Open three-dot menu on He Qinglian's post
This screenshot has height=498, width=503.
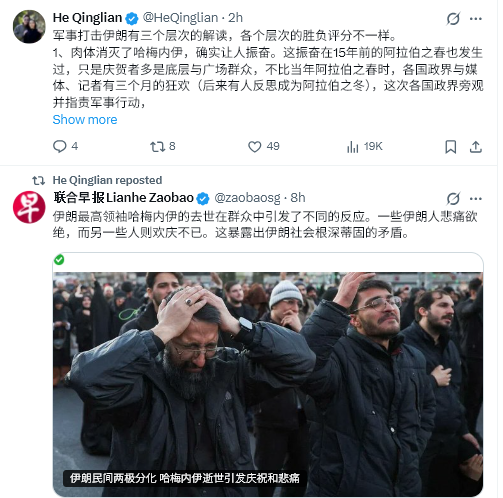tap(476, 18)
